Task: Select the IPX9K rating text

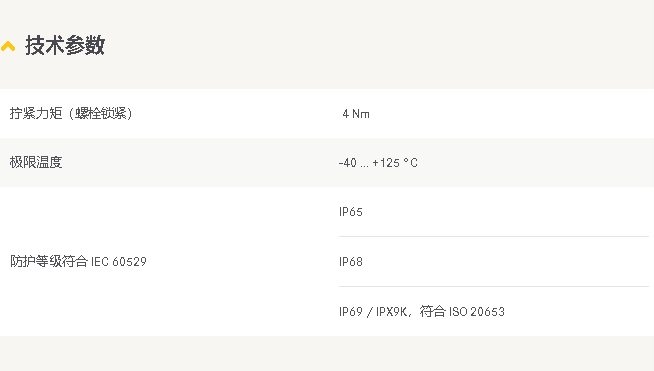Action: point(391,312)
